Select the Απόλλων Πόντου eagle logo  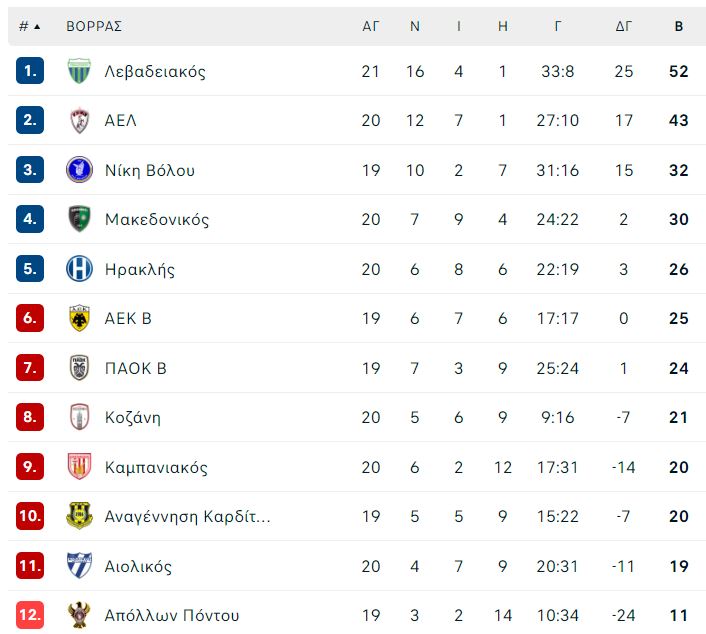(x=79, y=615)
